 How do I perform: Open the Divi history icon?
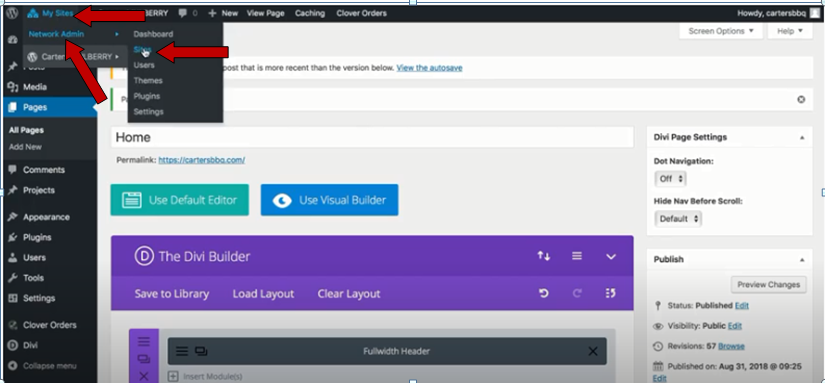pyautogui.click(x=610, y=294)
